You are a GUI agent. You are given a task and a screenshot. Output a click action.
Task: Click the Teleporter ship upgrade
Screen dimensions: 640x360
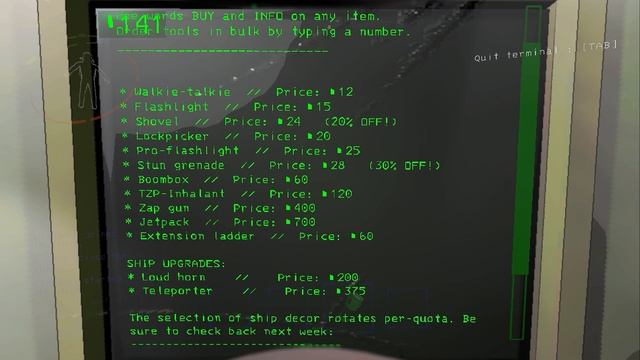pyautogui.click(x=247, y=291)
